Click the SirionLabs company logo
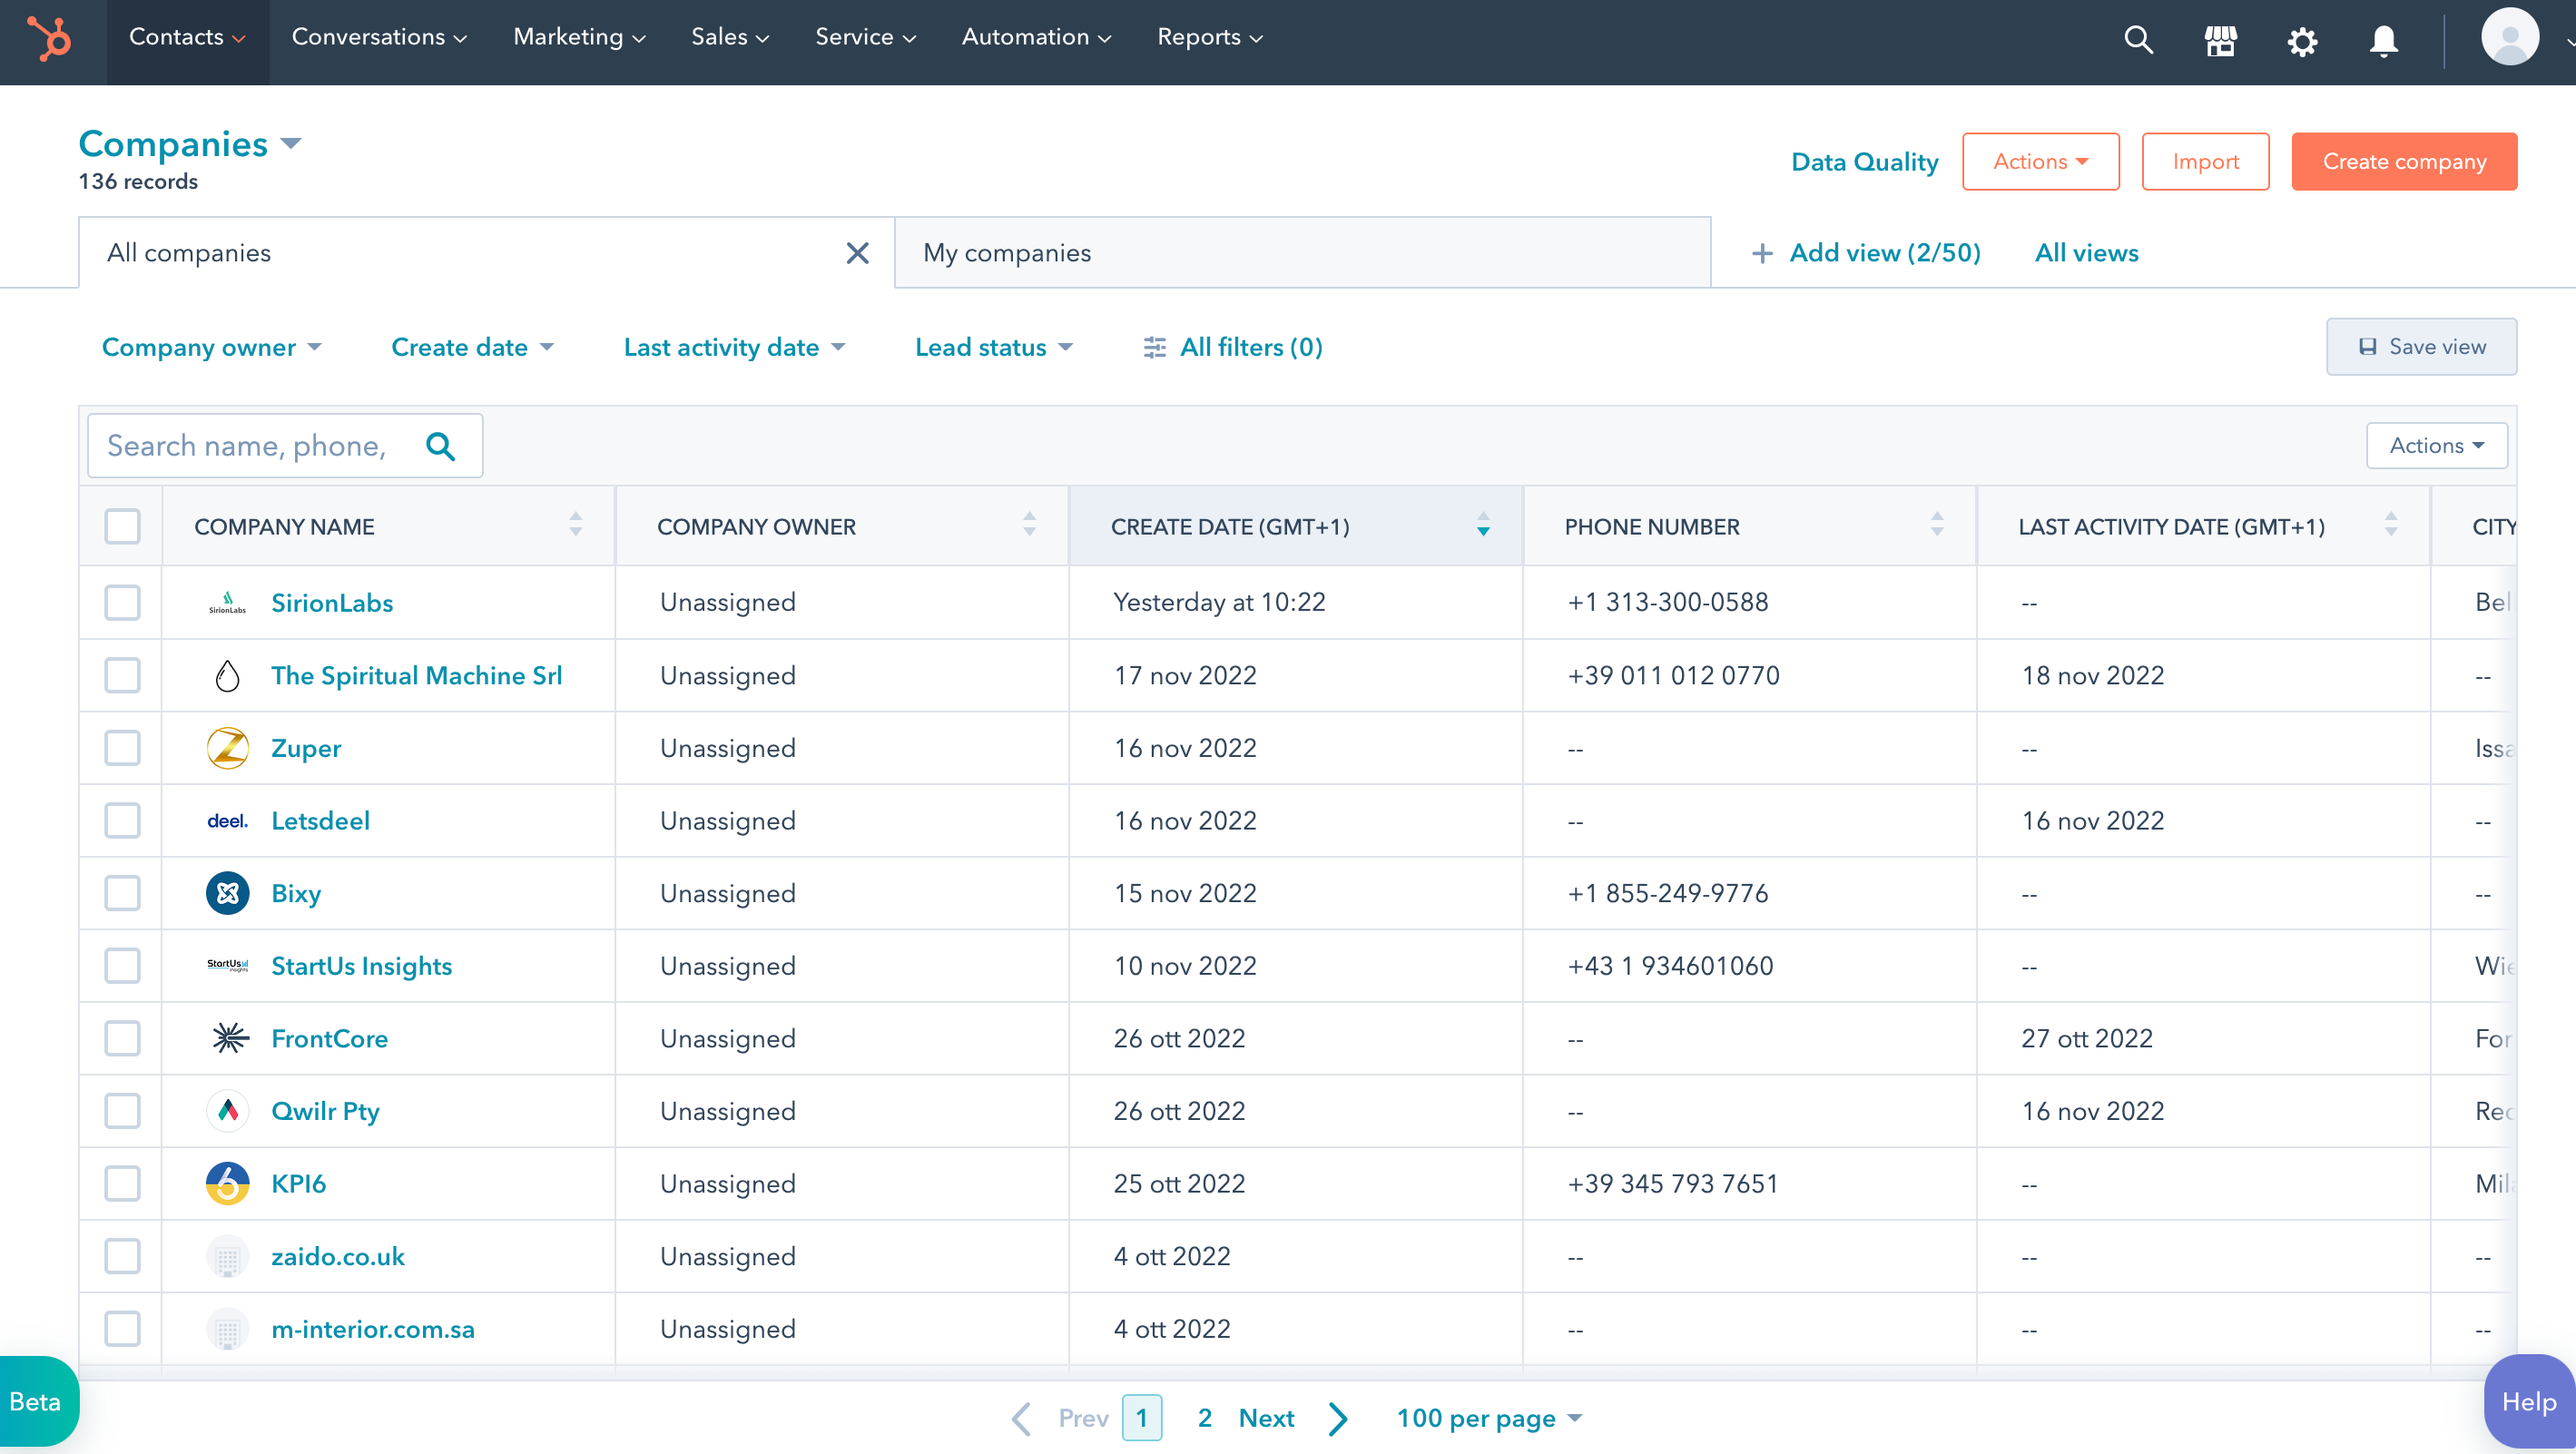 (227, 603)
